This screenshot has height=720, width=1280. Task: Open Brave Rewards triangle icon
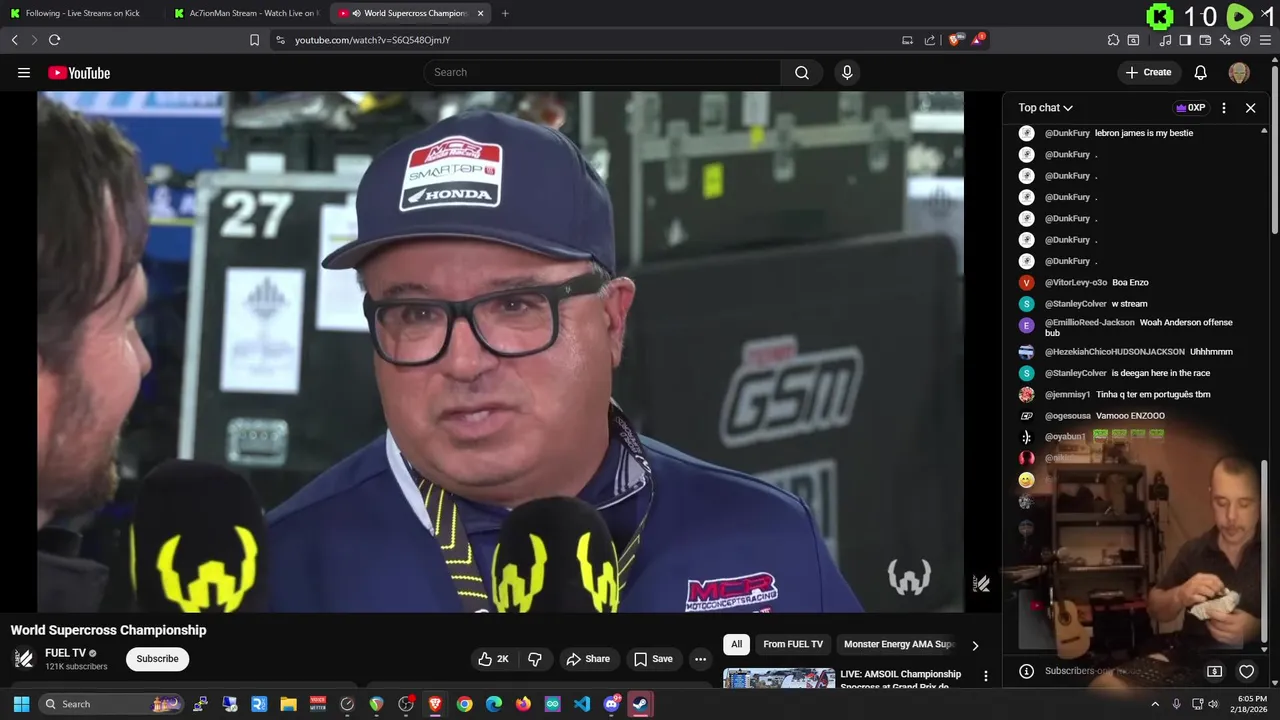click(977, 40)
